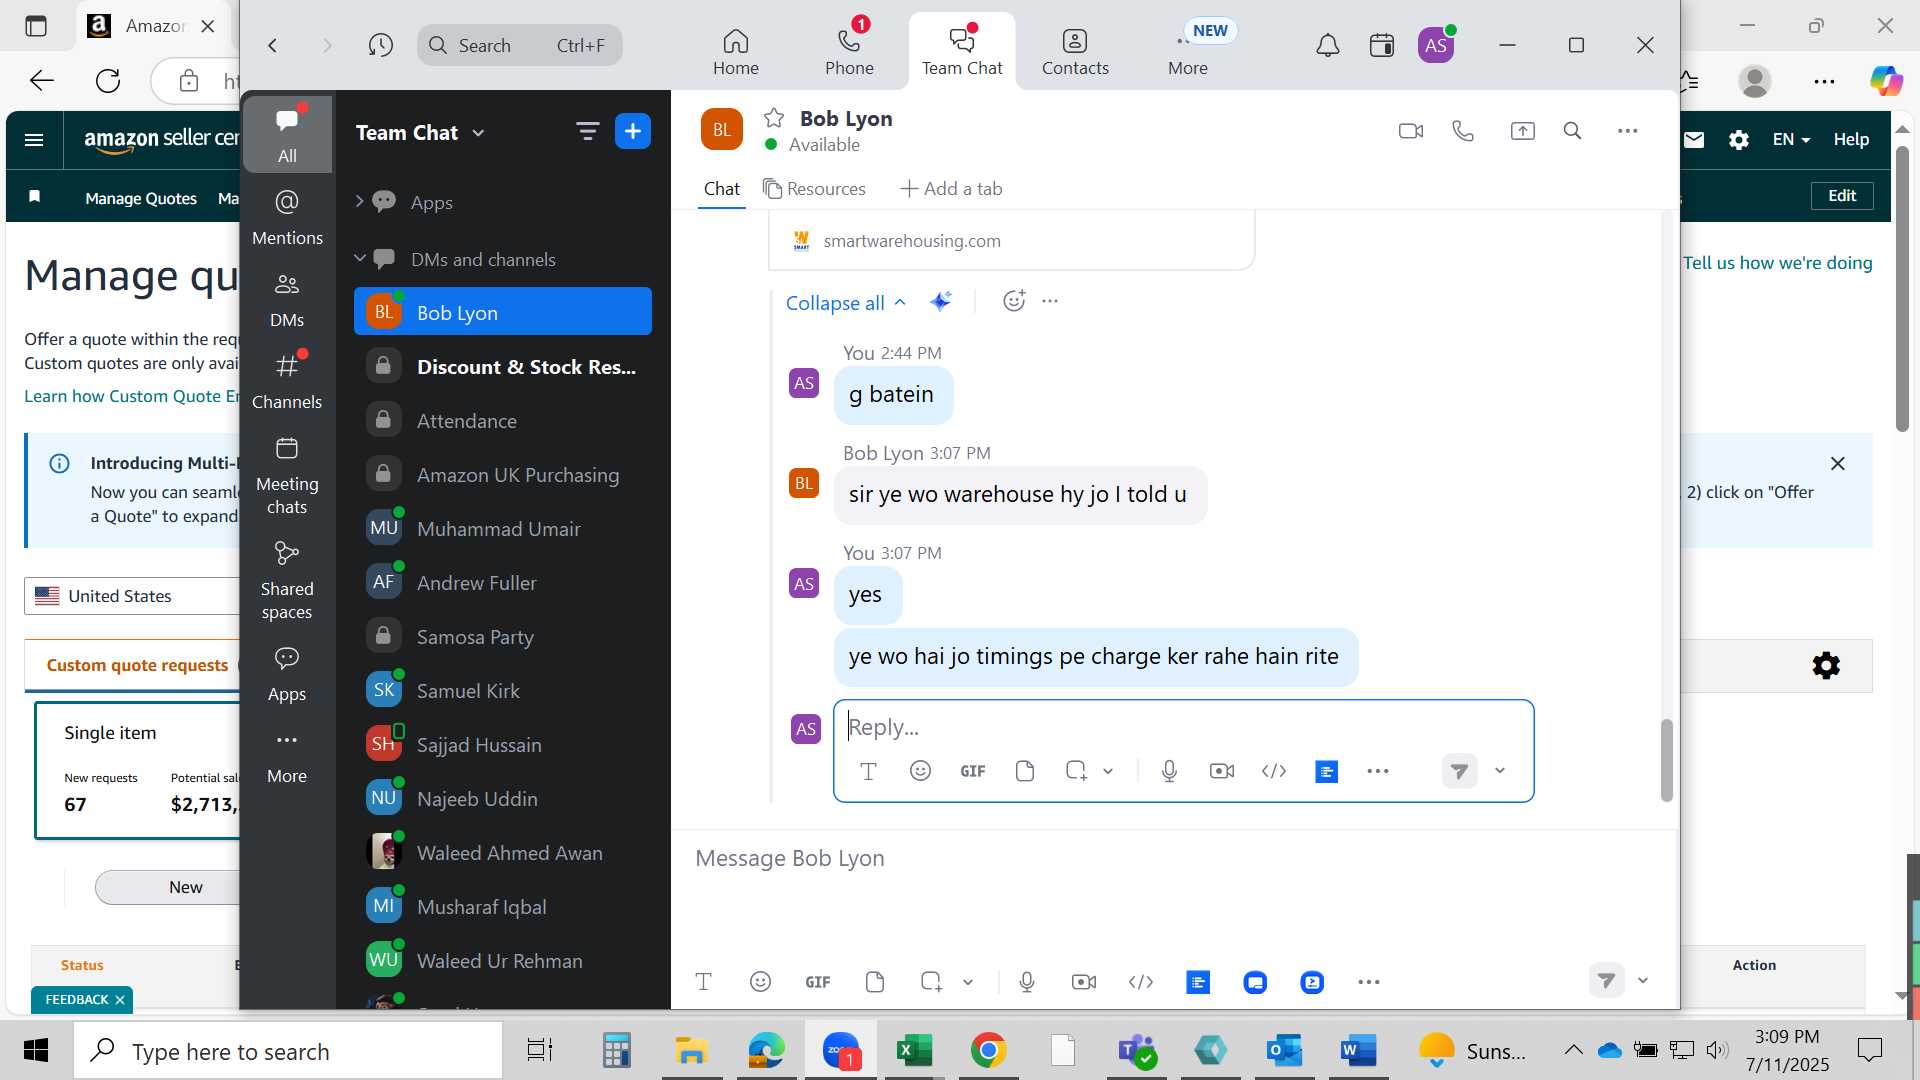1920x1080 pixels.
Task: Record audio message in reply box
Action: (1169, 771)
